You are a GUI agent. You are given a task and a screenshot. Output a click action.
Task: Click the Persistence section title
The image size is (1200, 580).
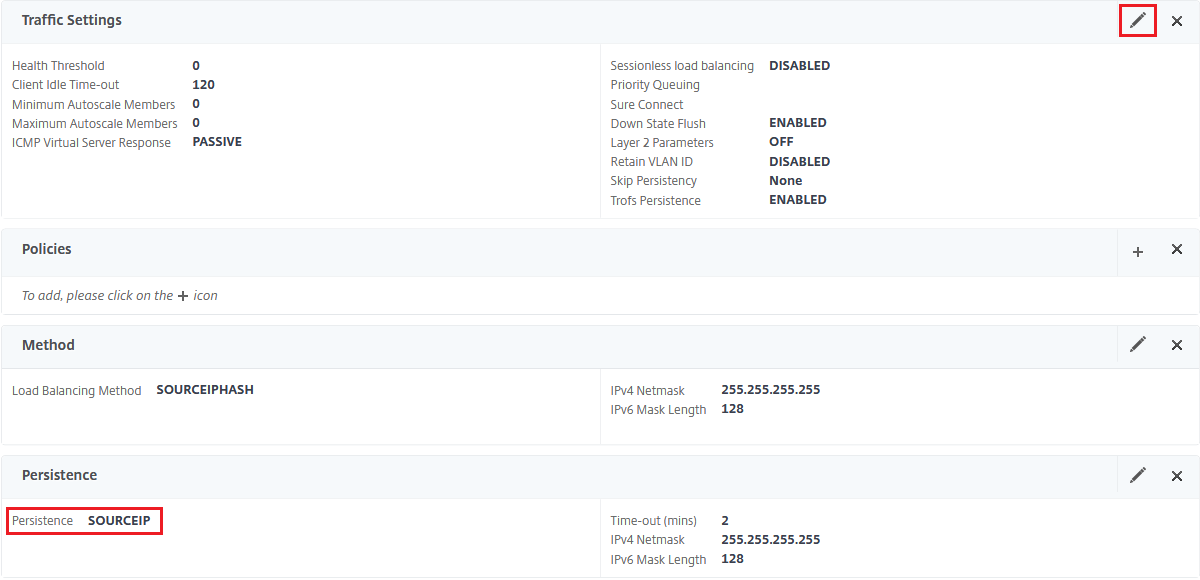(59, 475)
